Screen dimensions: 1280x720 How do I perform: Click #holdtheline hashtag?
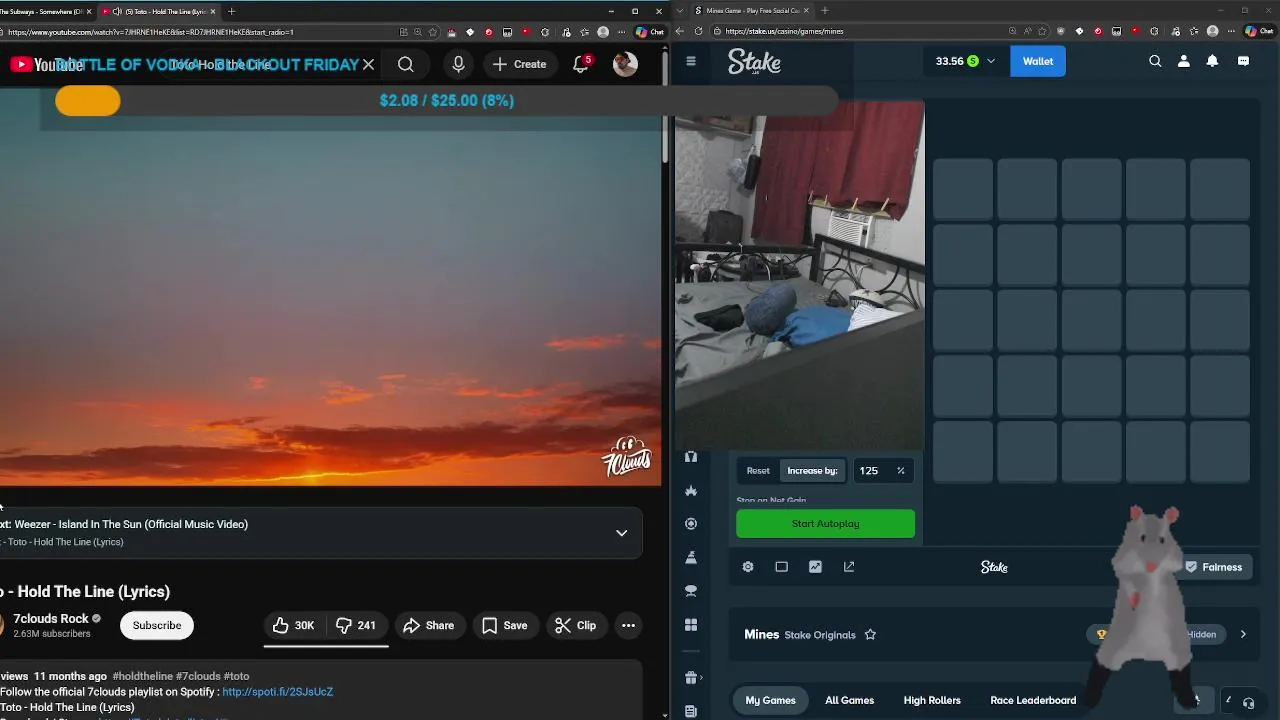142,676
